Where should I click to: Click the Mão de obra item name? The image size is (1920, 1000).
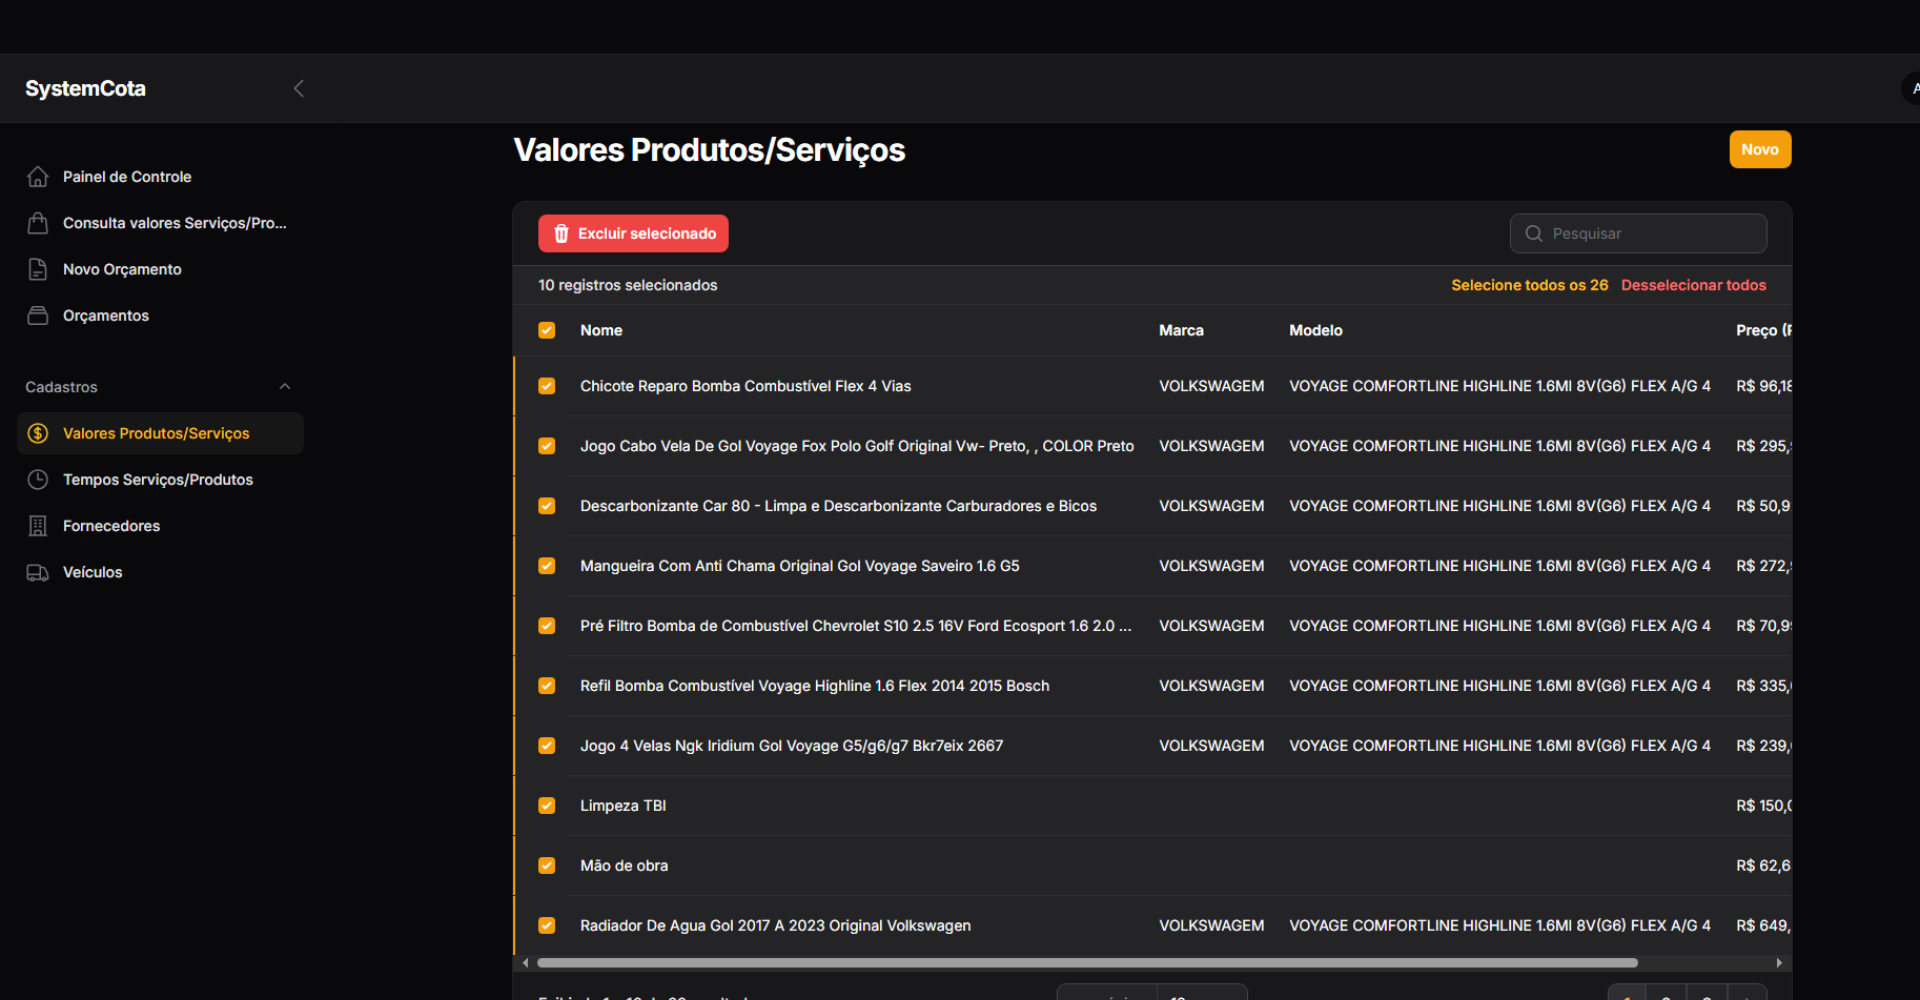tap(624, 866)
